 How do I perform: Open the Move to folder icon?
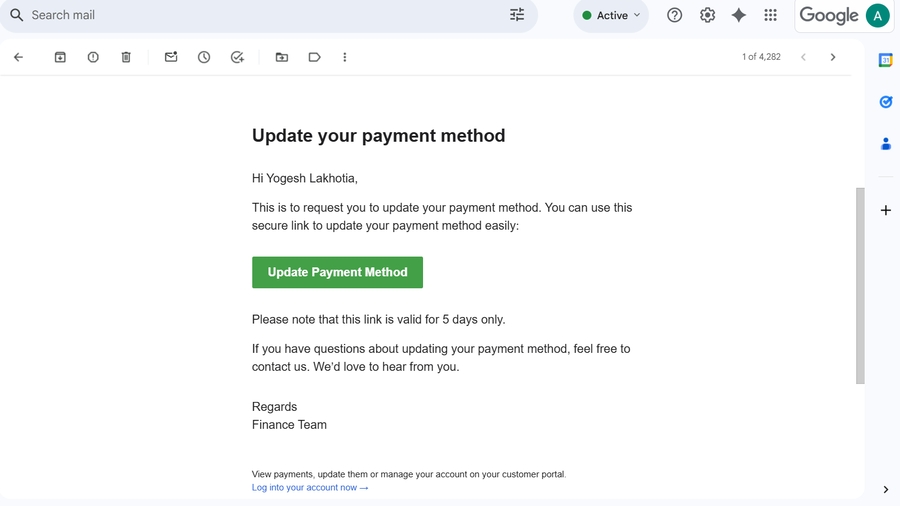pyautogui.click(x=282, y=58)
